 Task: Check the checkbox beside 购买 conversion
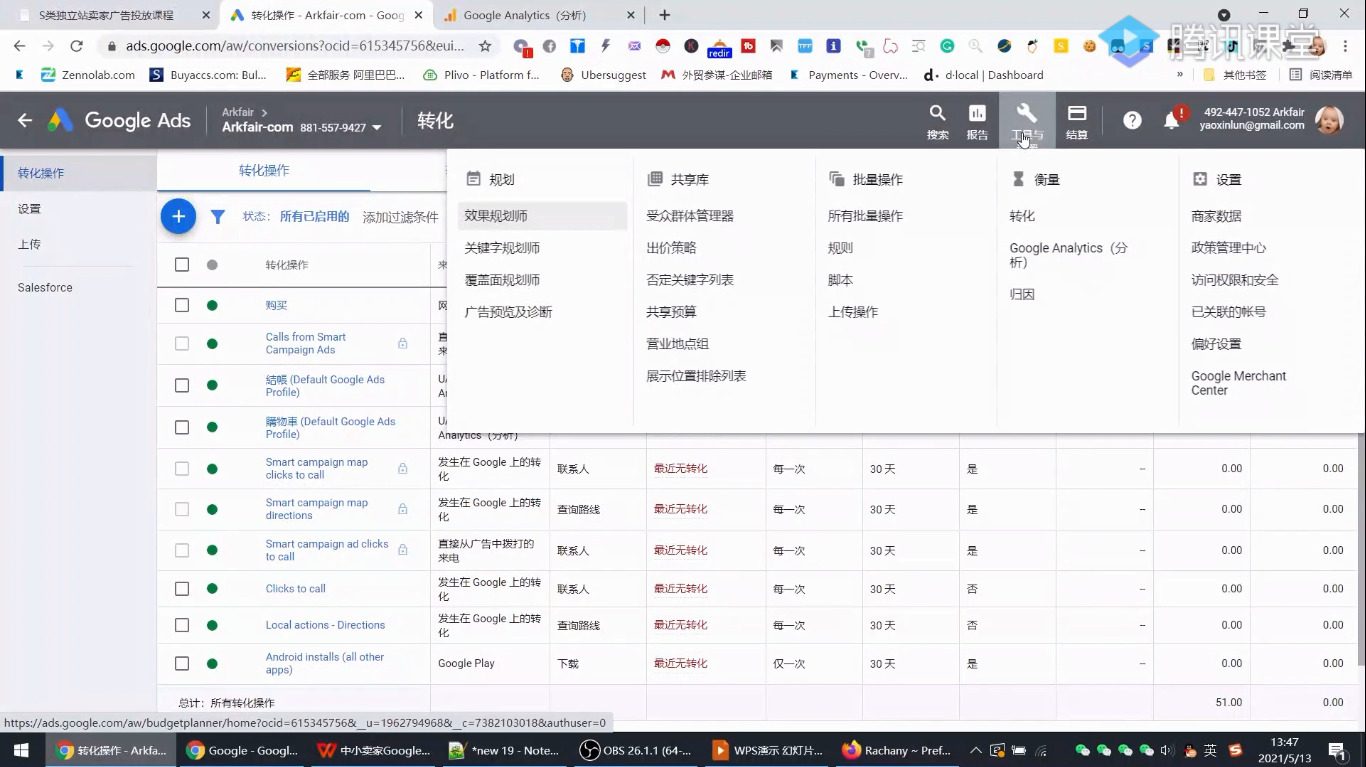(x=181, y=304)
